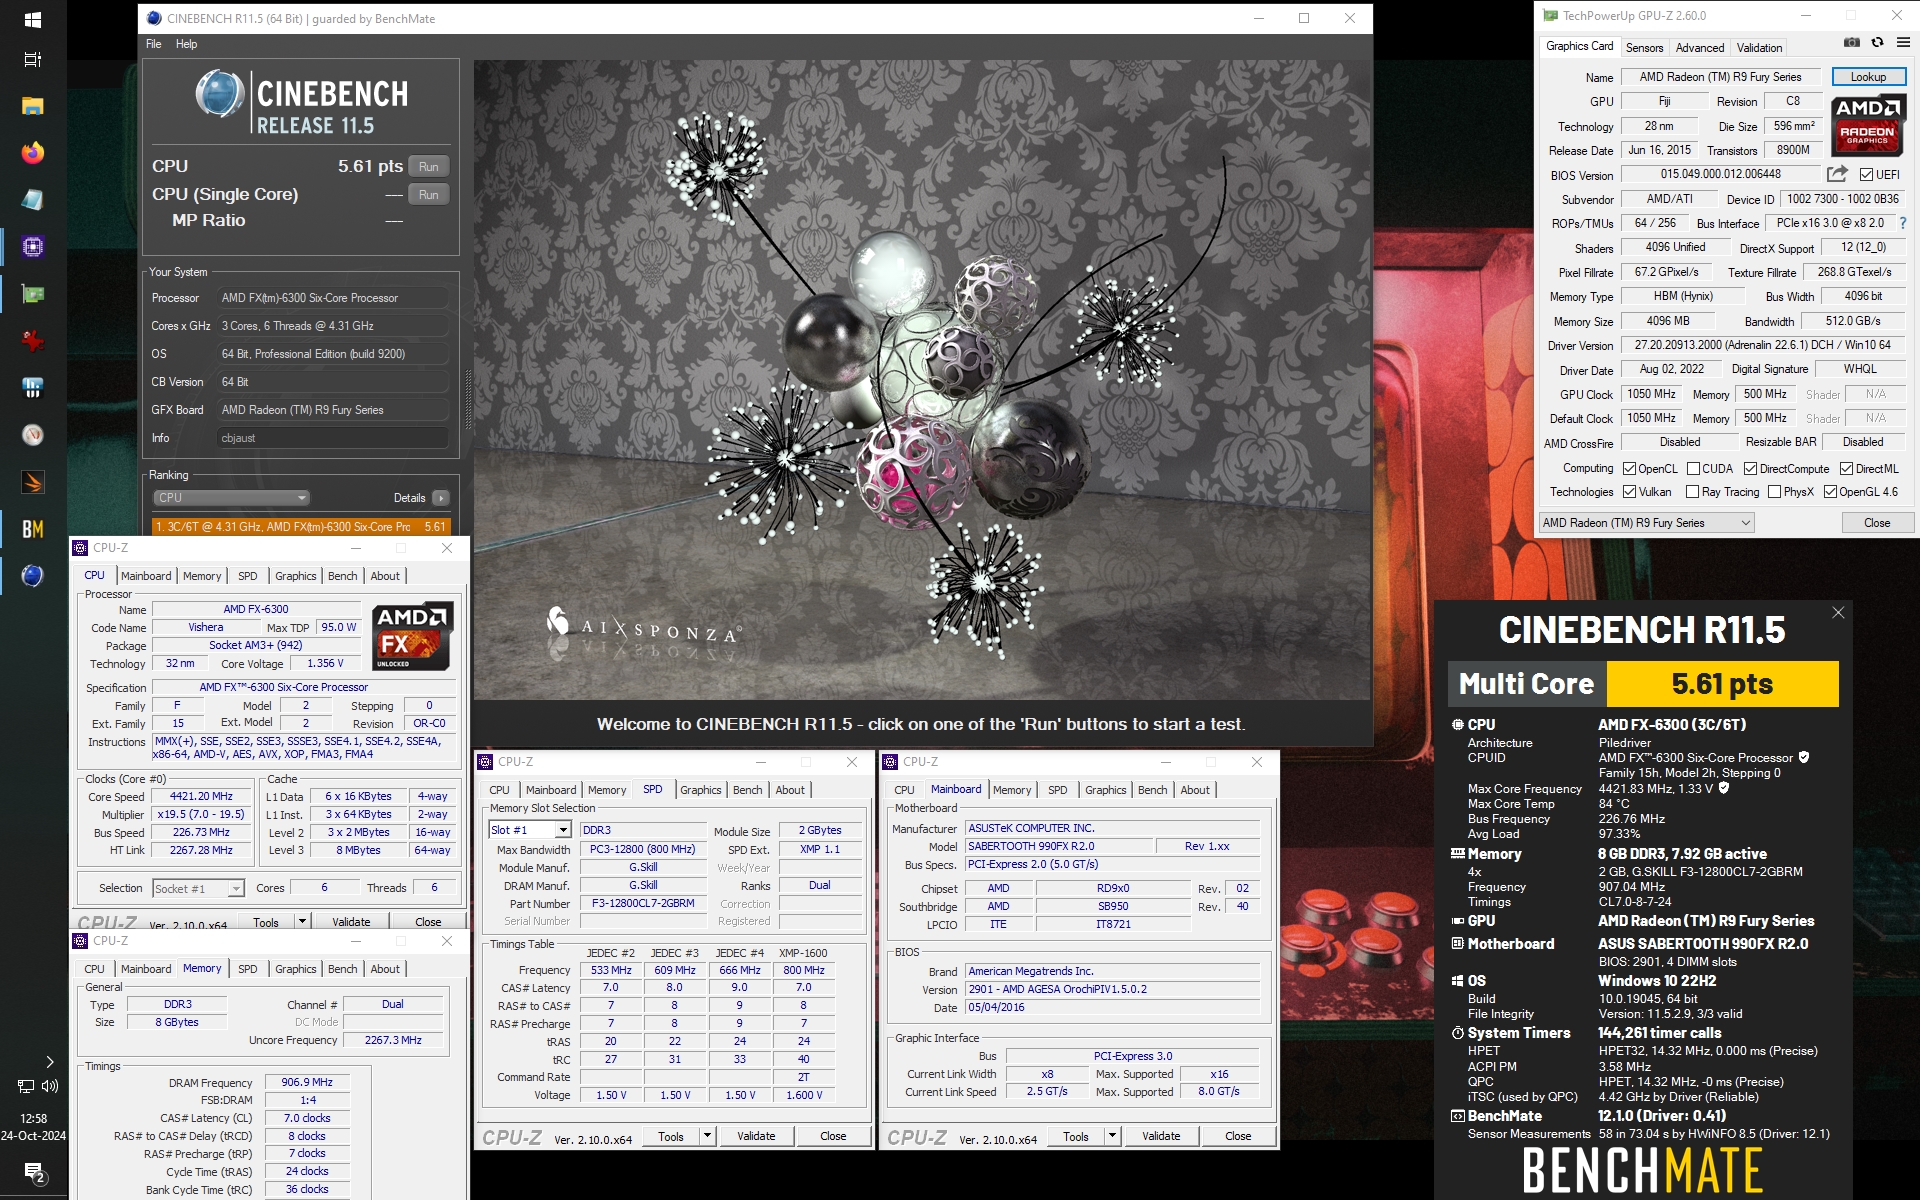Open Tools dropdown arrow in CPU-Z CPU window
The height and width of the screenshot is (1200, 1920).
302,921
